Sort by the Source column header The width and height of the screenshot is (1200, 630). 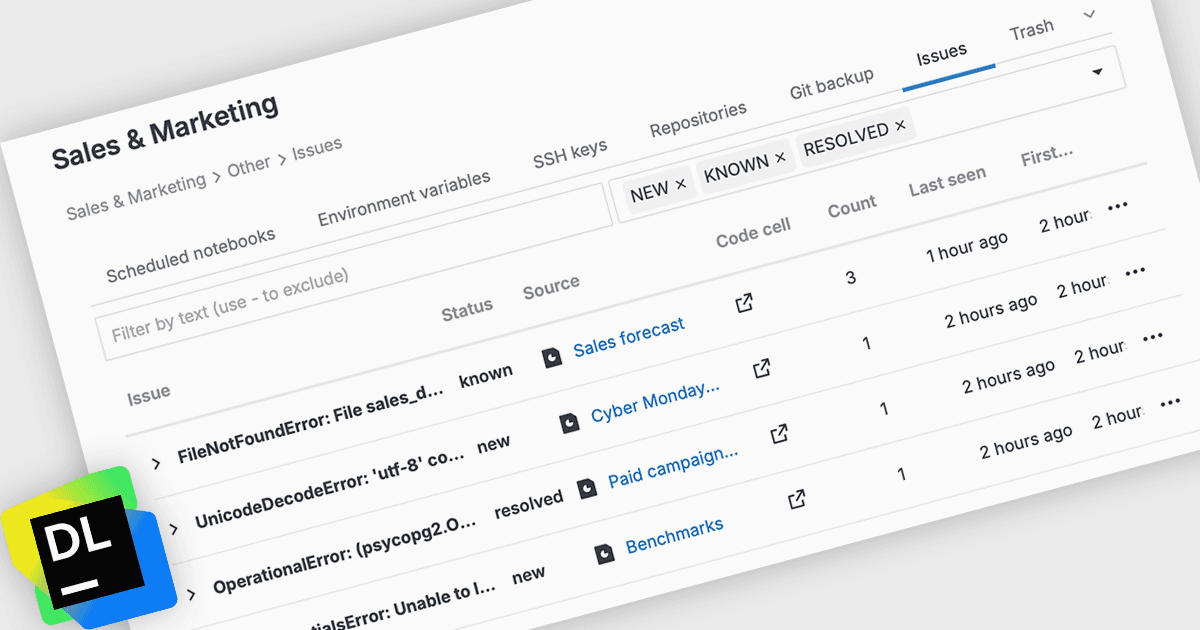click(551, 289)
